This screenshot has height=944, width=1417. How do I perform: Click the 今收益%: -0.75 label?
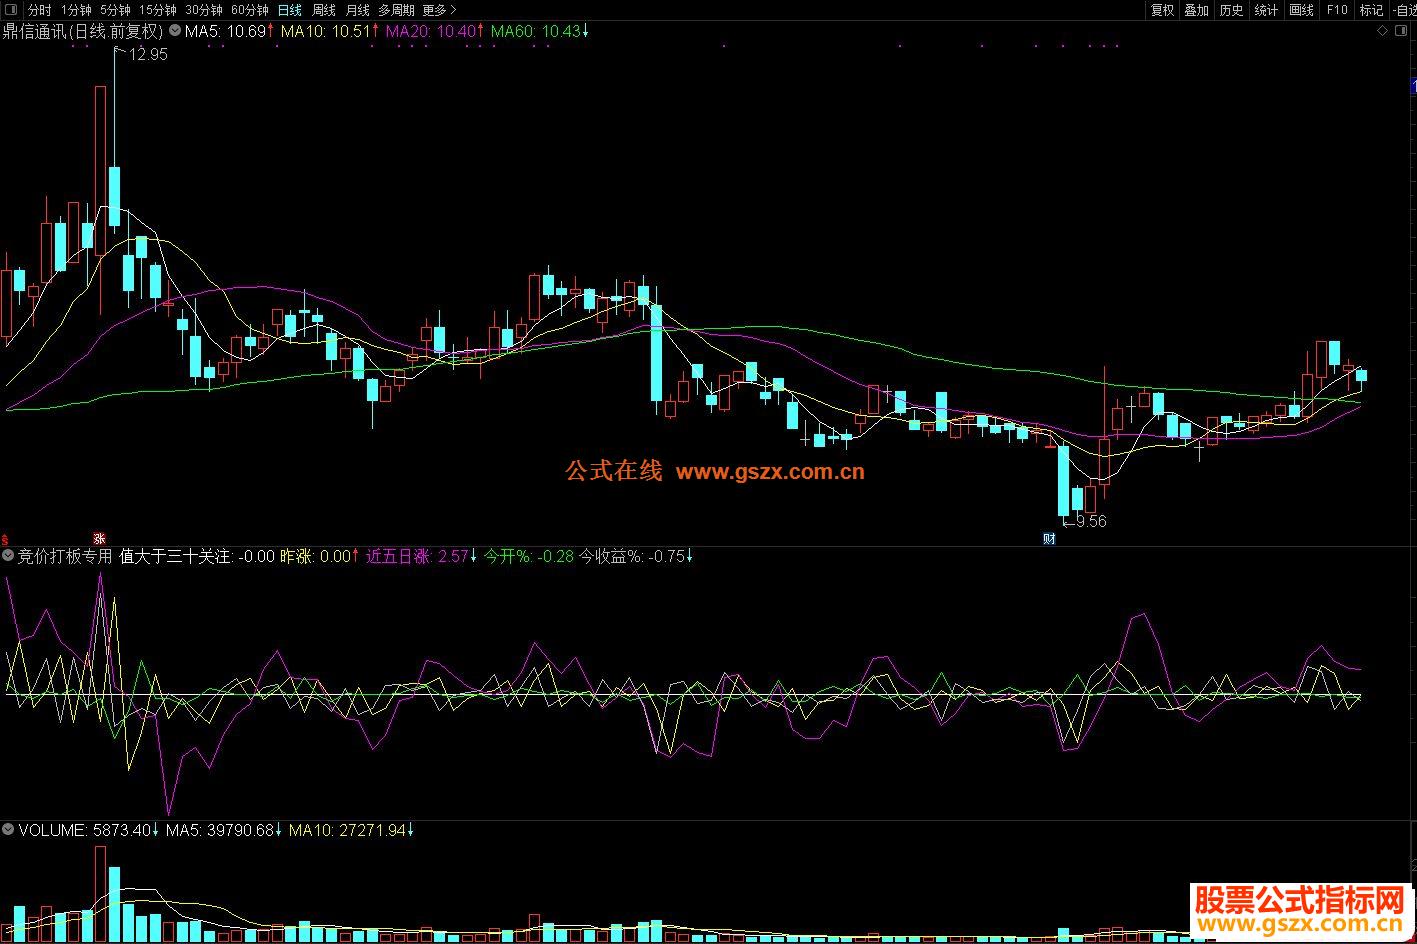637,556
